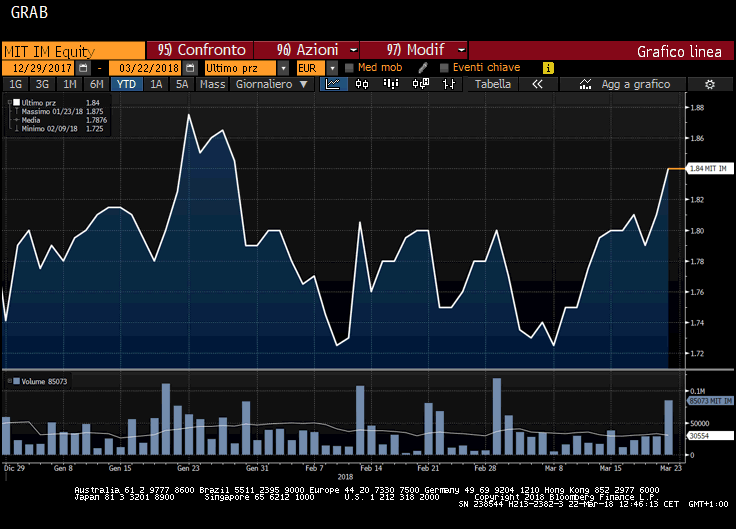Open the end date calendar picker

pyautogui.click(x=189, y=67)
